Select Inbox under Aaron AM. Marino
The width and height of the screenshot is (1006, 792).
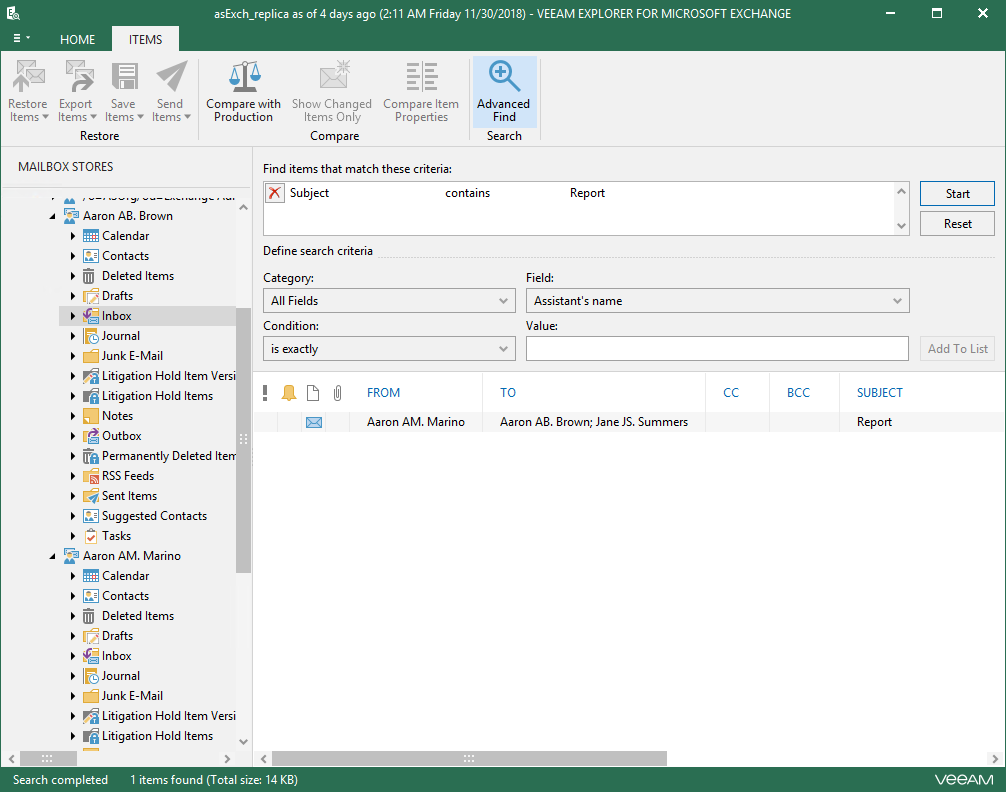117,656
